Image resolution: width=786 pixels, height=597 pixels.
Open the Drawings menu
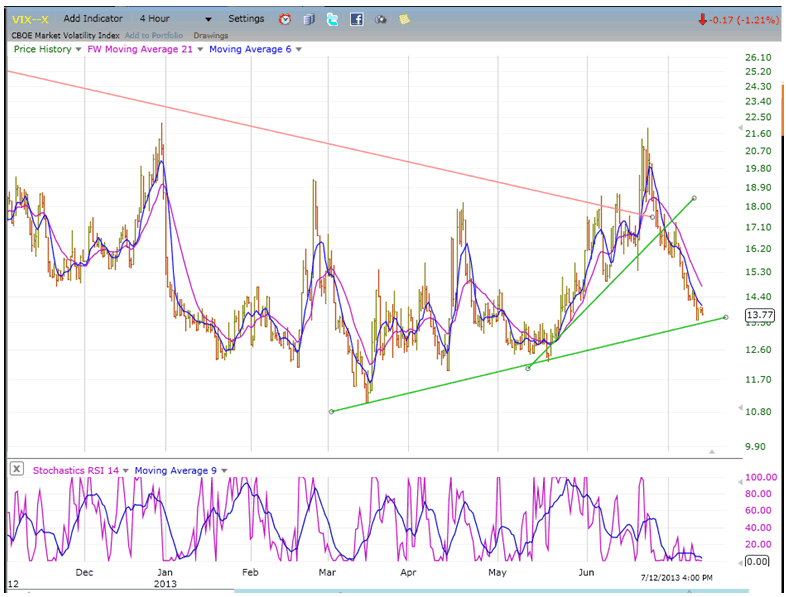210,35
